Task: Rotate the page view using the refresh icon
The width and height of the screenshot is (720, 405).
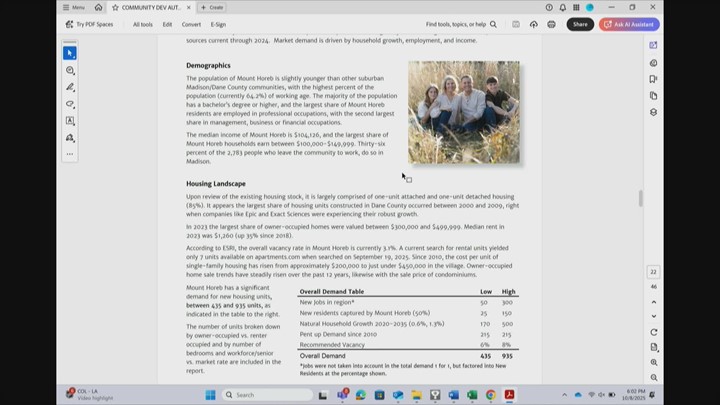Action: [x=654, y=332]
